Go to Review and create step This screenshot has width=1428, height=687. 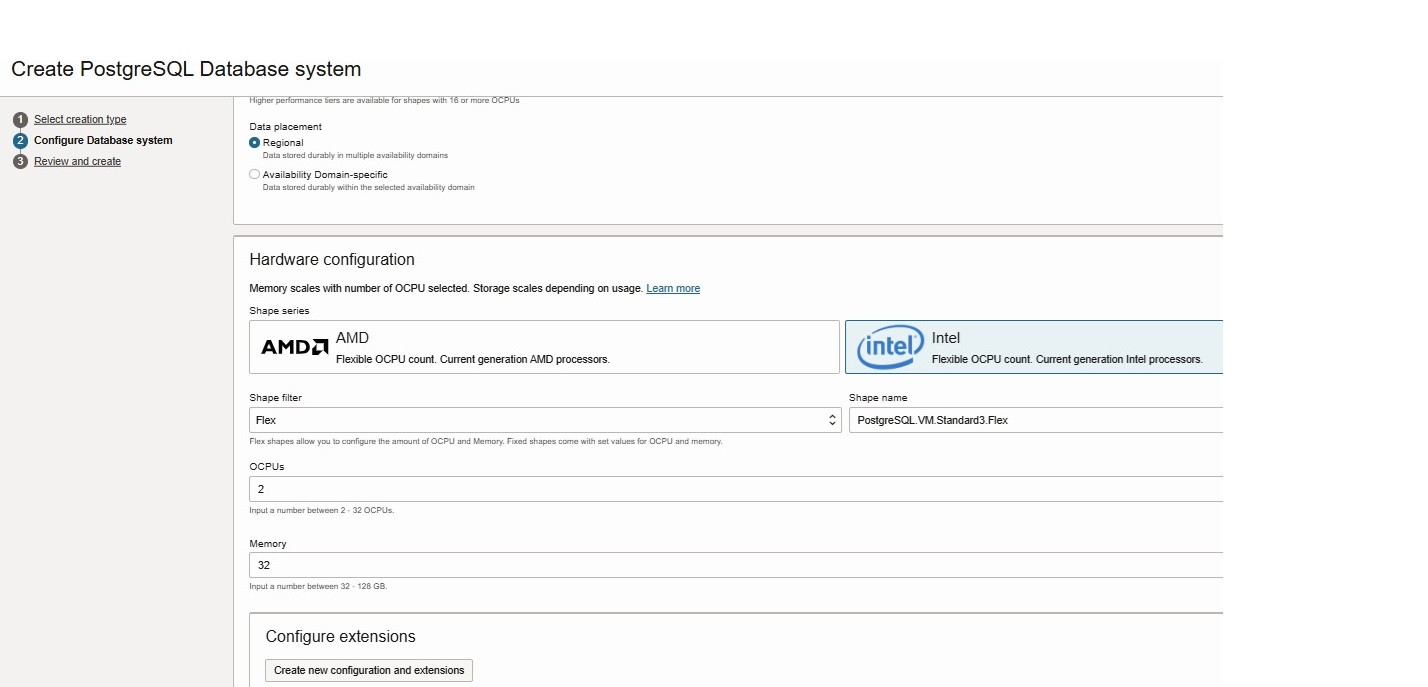(77, 161)
